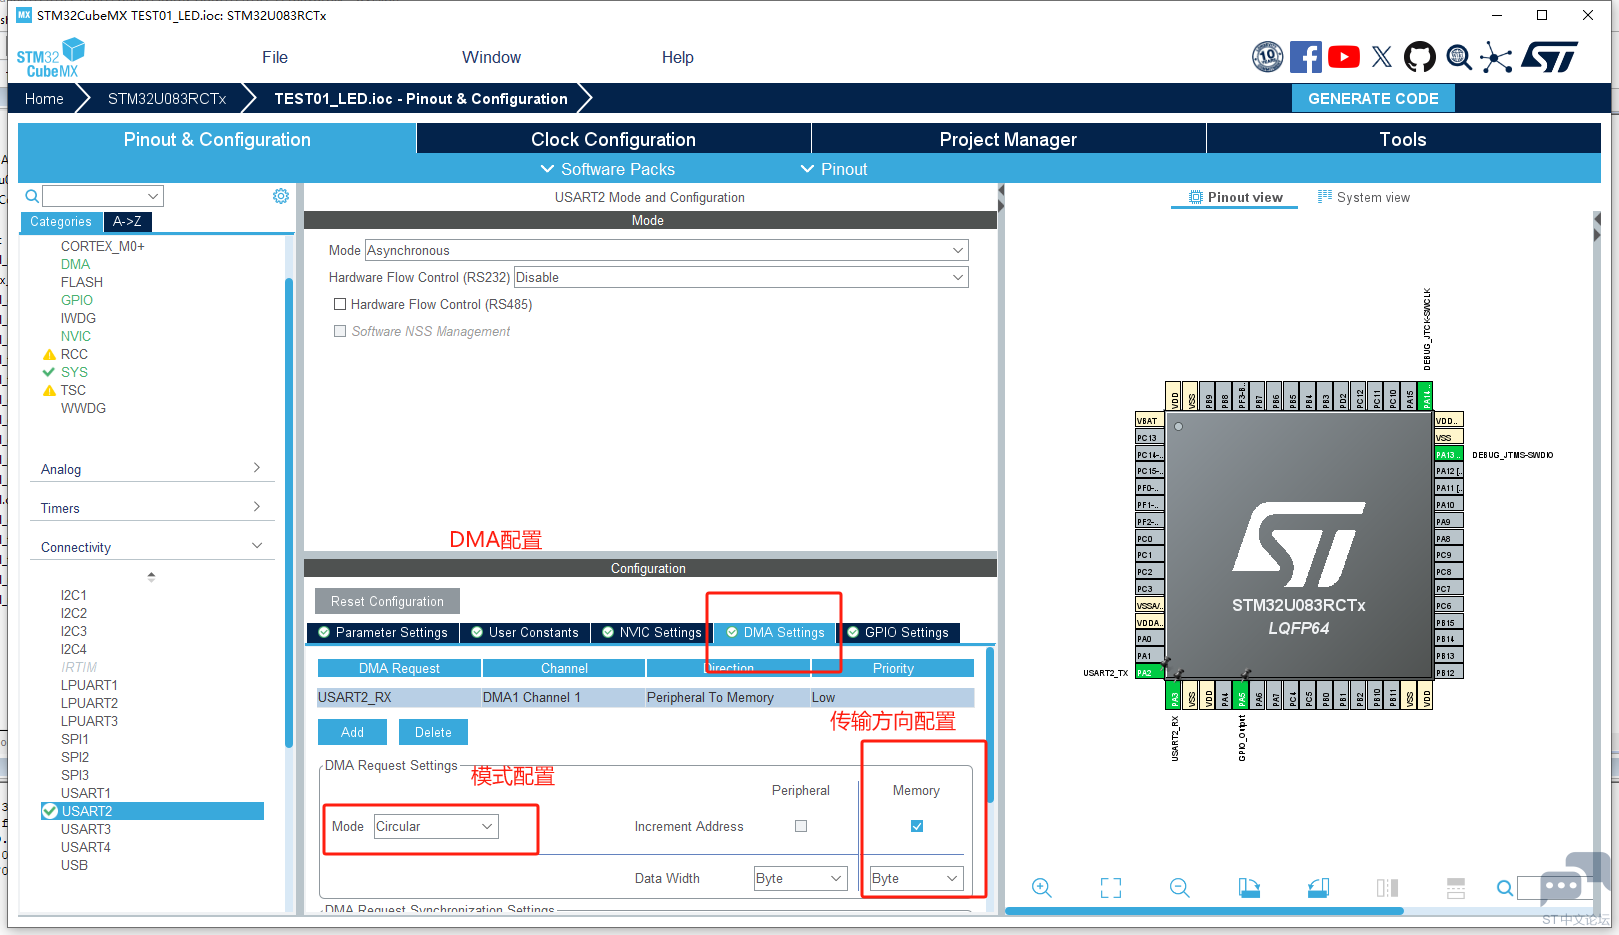Open Parameter Settings tab
Image resolution: width=1619 pixels, height=935 pixels.
coord(383,632)
